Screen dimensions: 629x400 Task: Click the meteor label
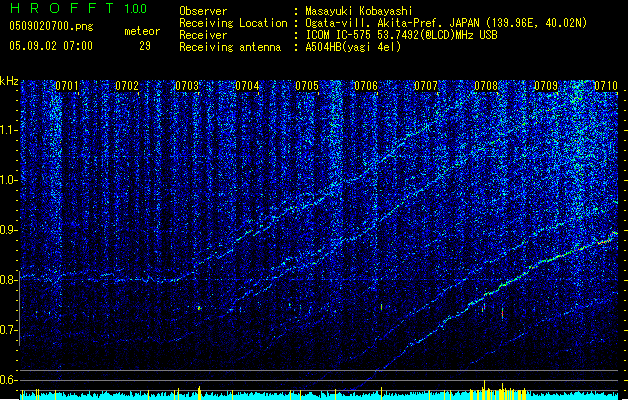point(142,31)
